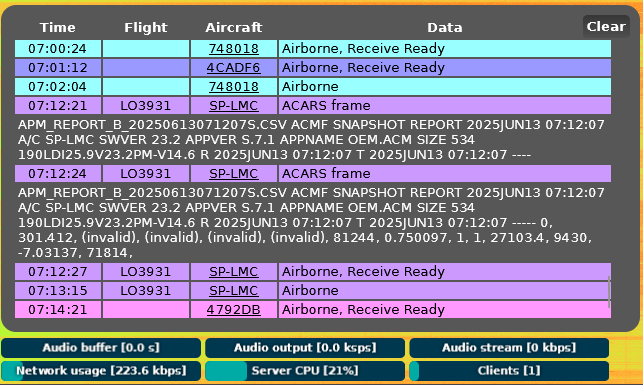The height and width of the screenshot is (385, 643).
Task: Click 'Airborne, Receive Ready' data in 07:12:27 row
Action: [x=445, y=272]
